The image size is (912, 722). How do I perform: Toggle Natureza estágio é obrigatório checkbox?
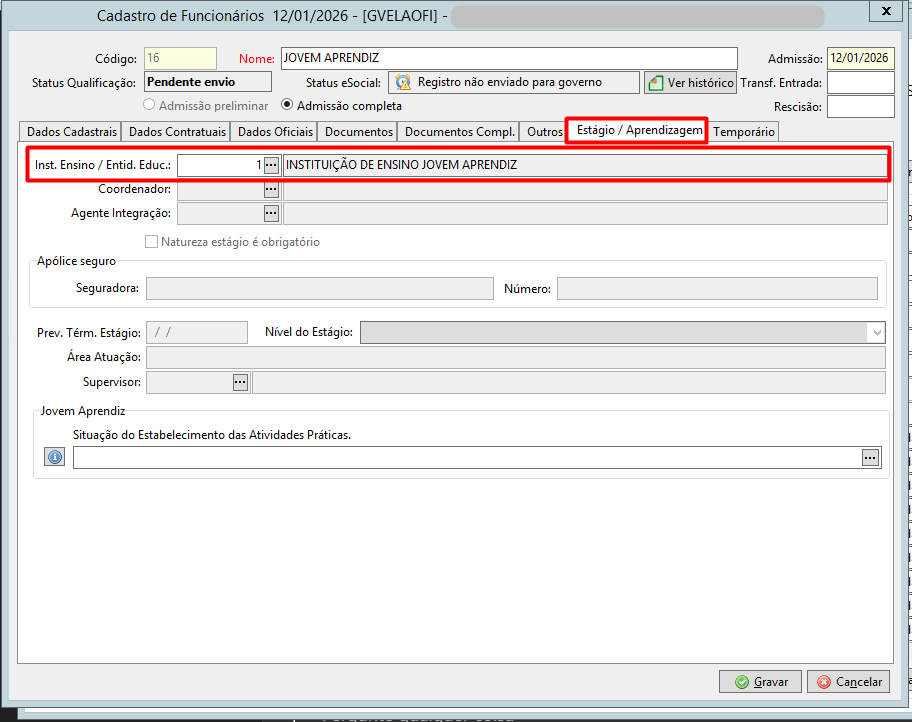tap(151, 241)
